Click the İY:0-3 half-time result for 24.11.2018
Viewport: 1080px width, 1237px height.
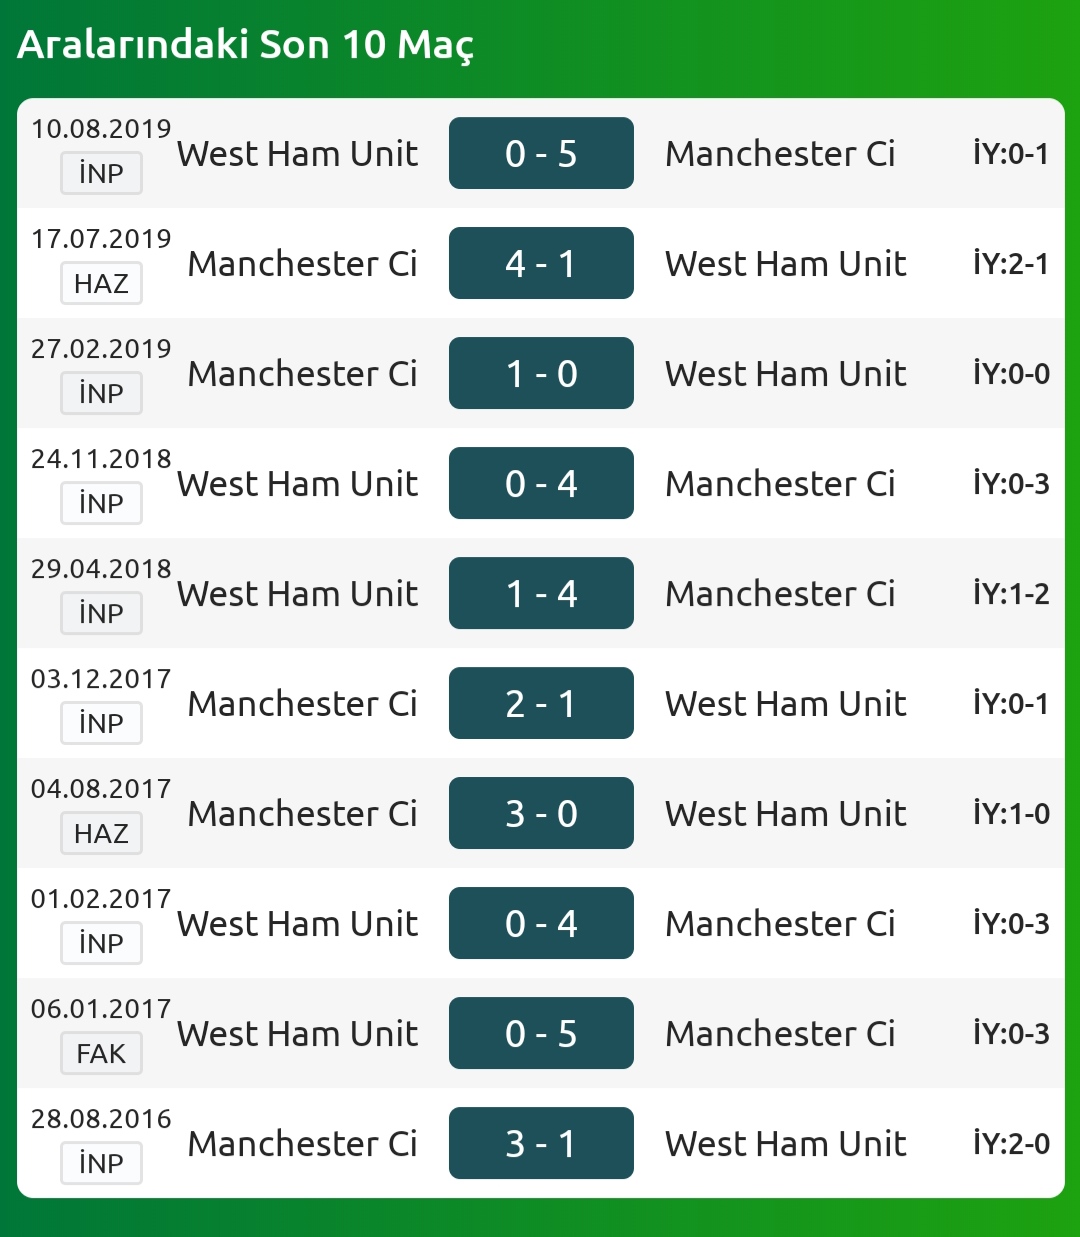(1011, 483)
